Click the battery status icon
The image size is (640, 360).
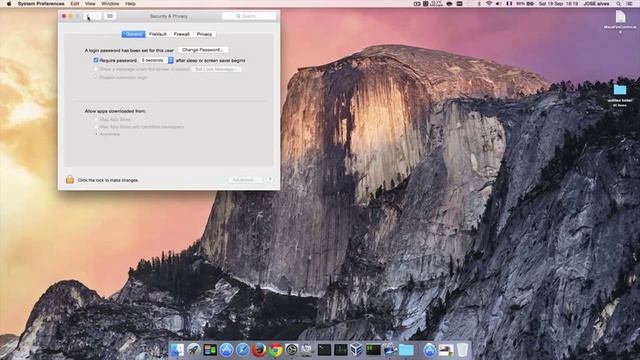click(x=530, y=4)
